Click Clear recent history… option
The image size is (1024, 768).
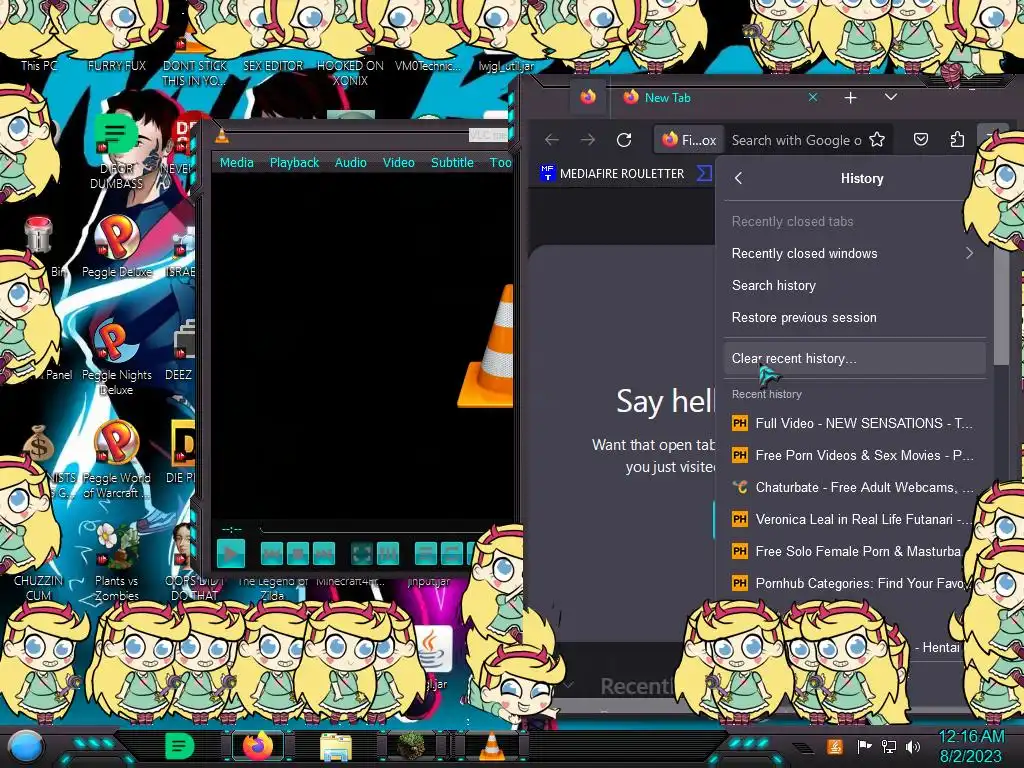(x=854, y=359)
